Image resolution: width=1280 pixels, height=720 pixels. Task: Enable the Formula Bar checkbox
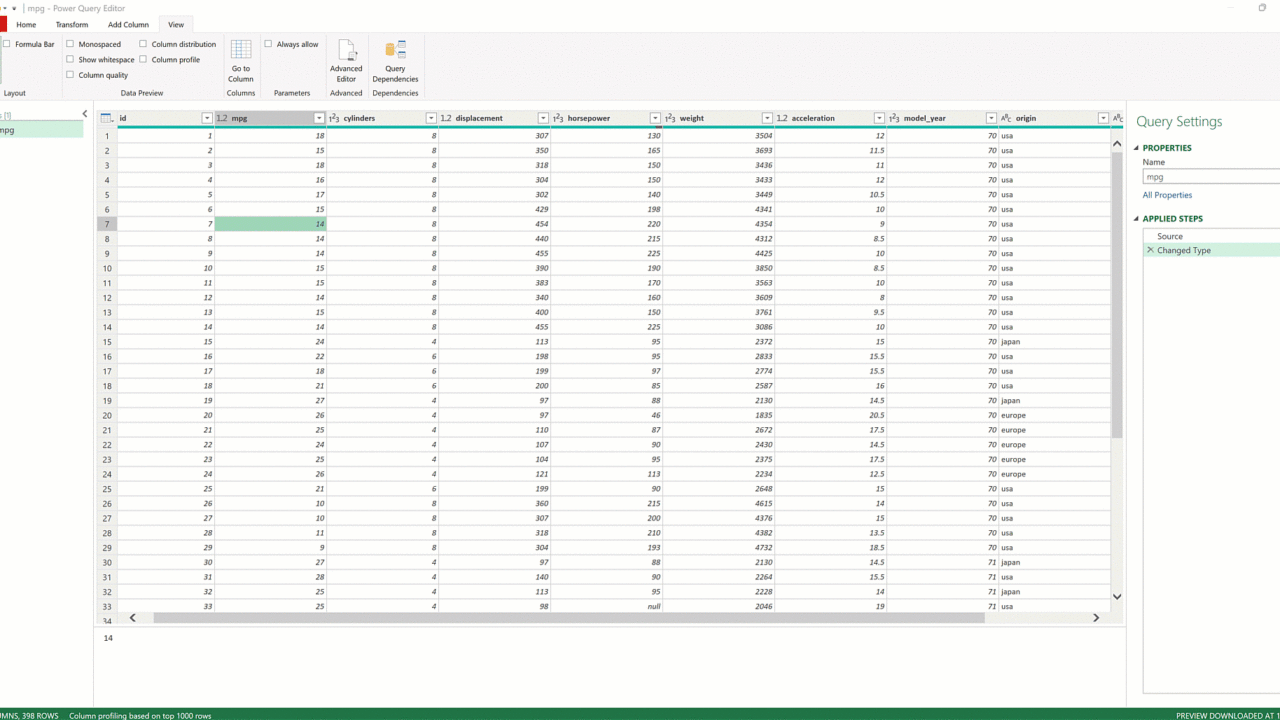click(x=7, y=44)
